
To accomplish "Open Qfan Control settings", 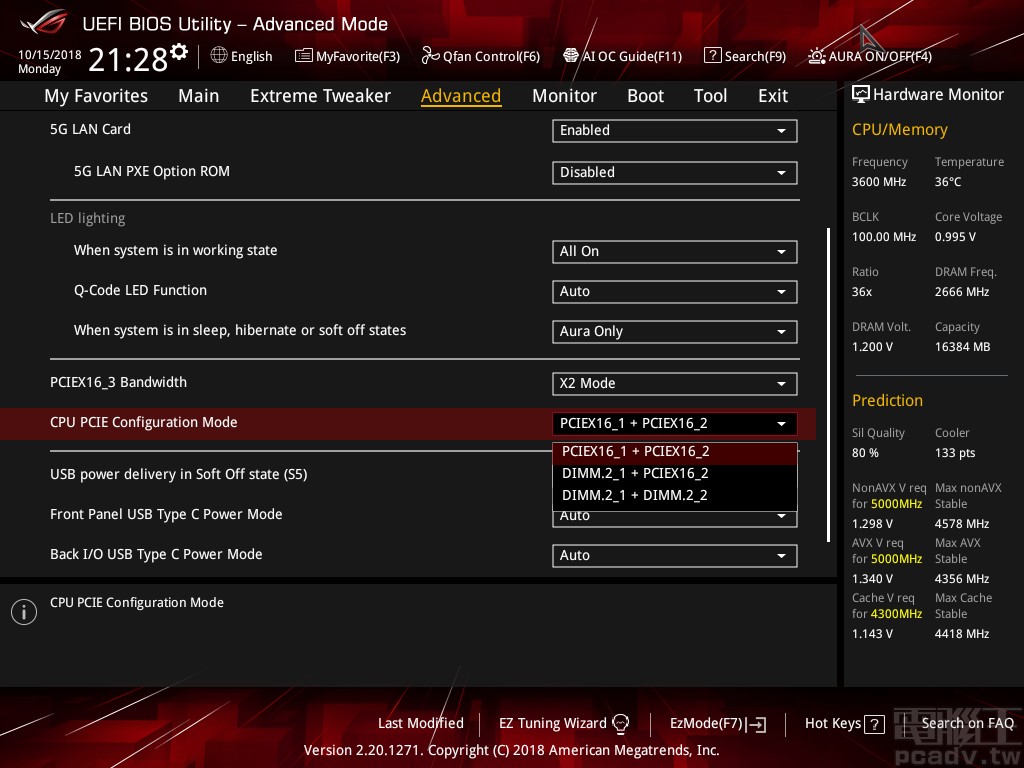I will [x=480, y=56].
